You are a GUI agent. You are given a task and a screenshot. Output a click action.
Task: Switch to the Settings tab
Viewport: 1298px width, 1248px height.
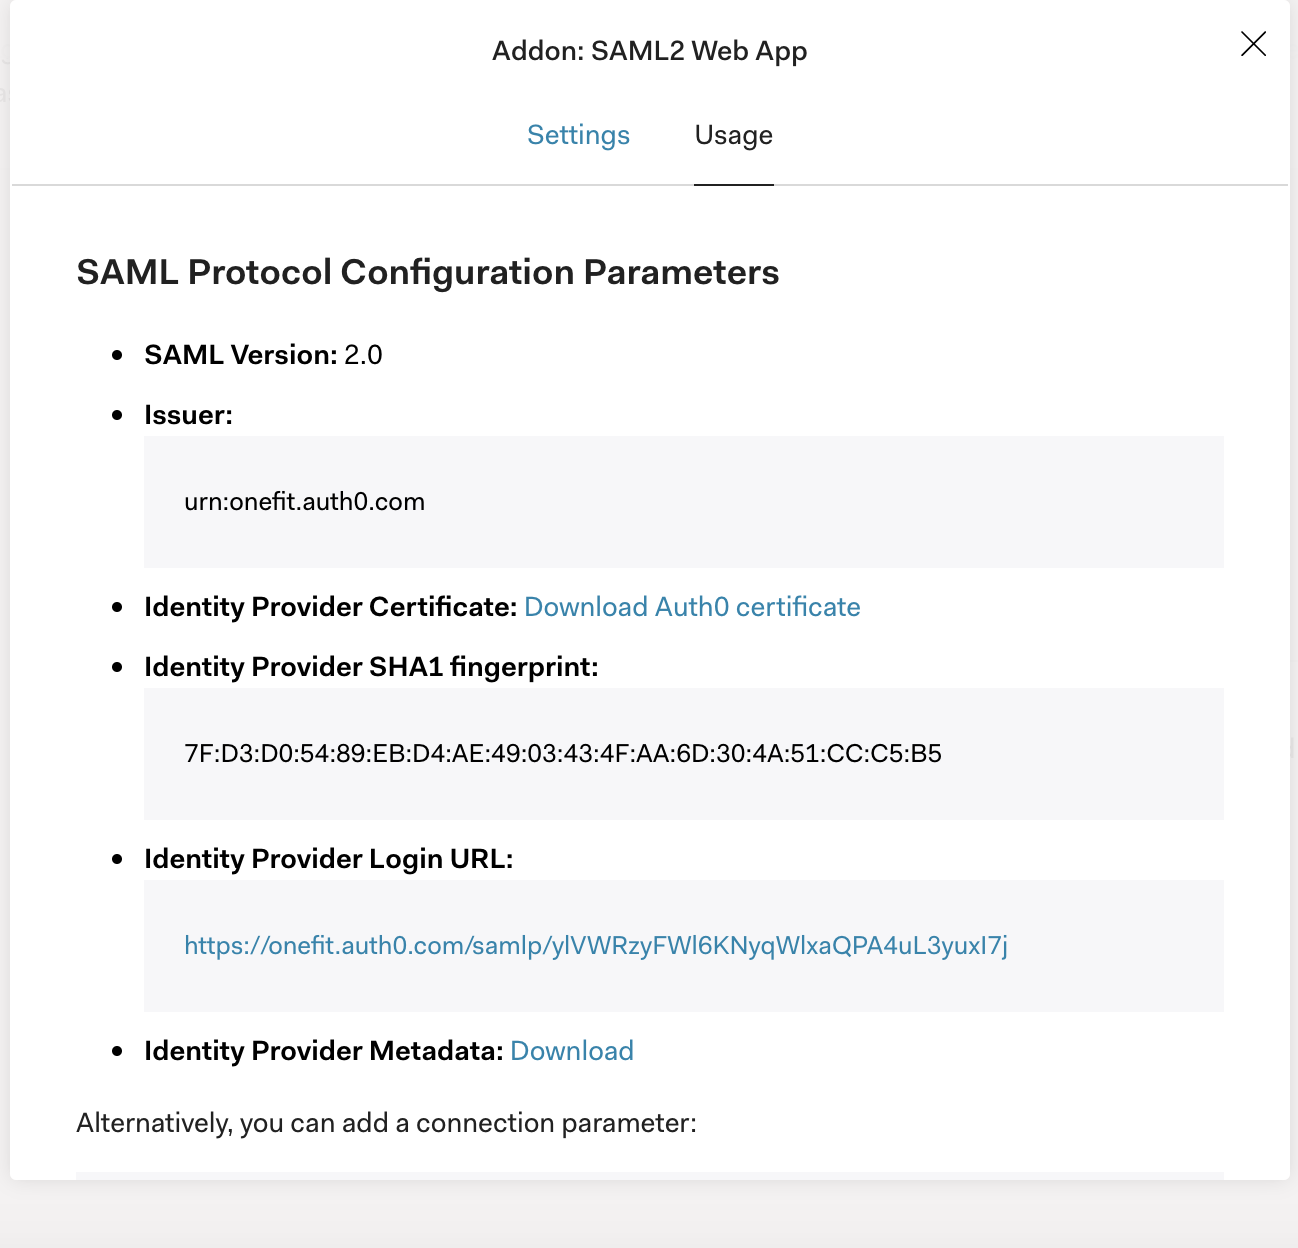(578, 135)
